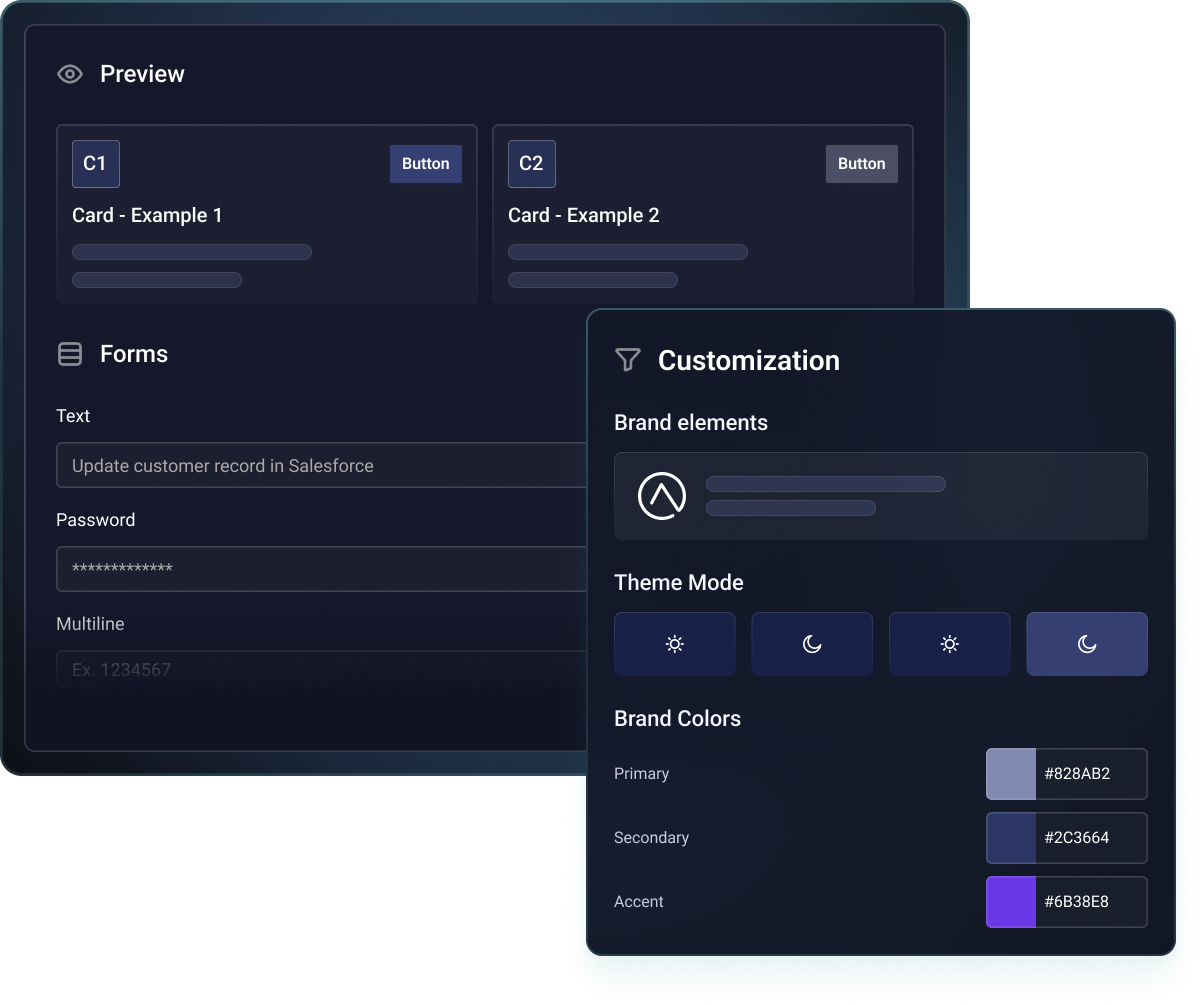Click the first sun icon under Theme Mode
This screenshot has height=1004, width=1200.
674,643
